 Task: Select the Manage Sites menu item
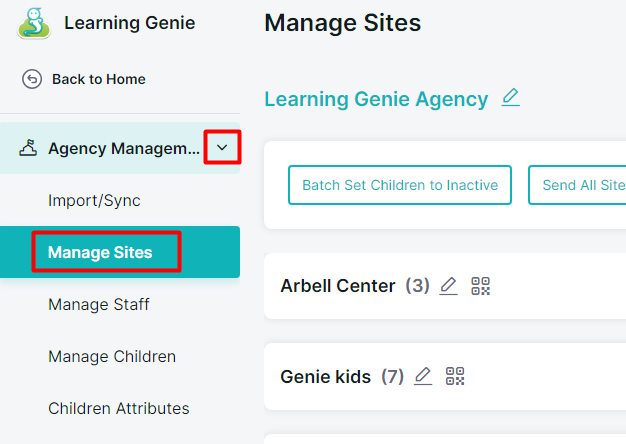tap(120, 252)
